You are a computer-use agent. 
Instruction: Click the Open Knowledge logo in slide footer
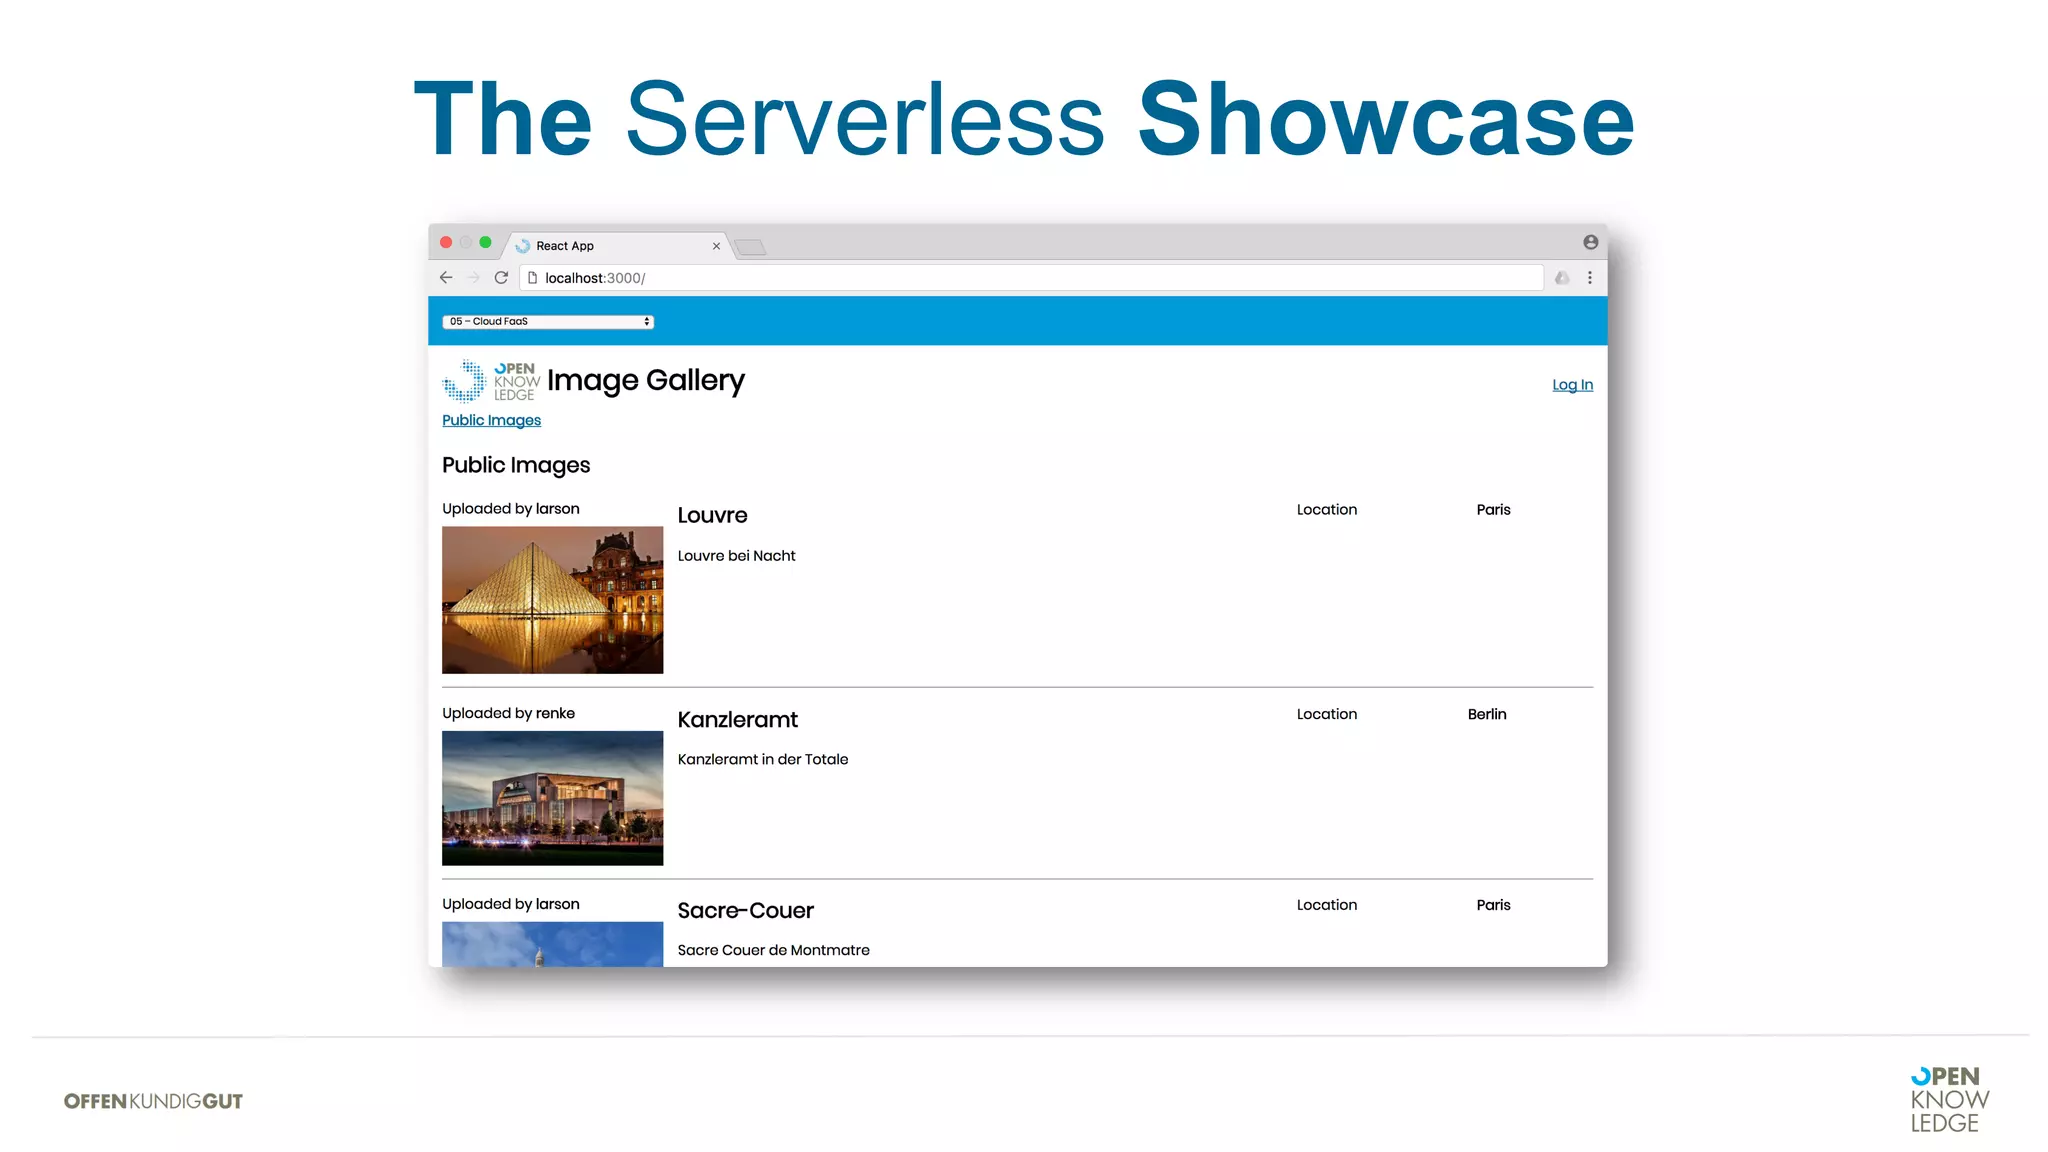click(1949, 1099)
